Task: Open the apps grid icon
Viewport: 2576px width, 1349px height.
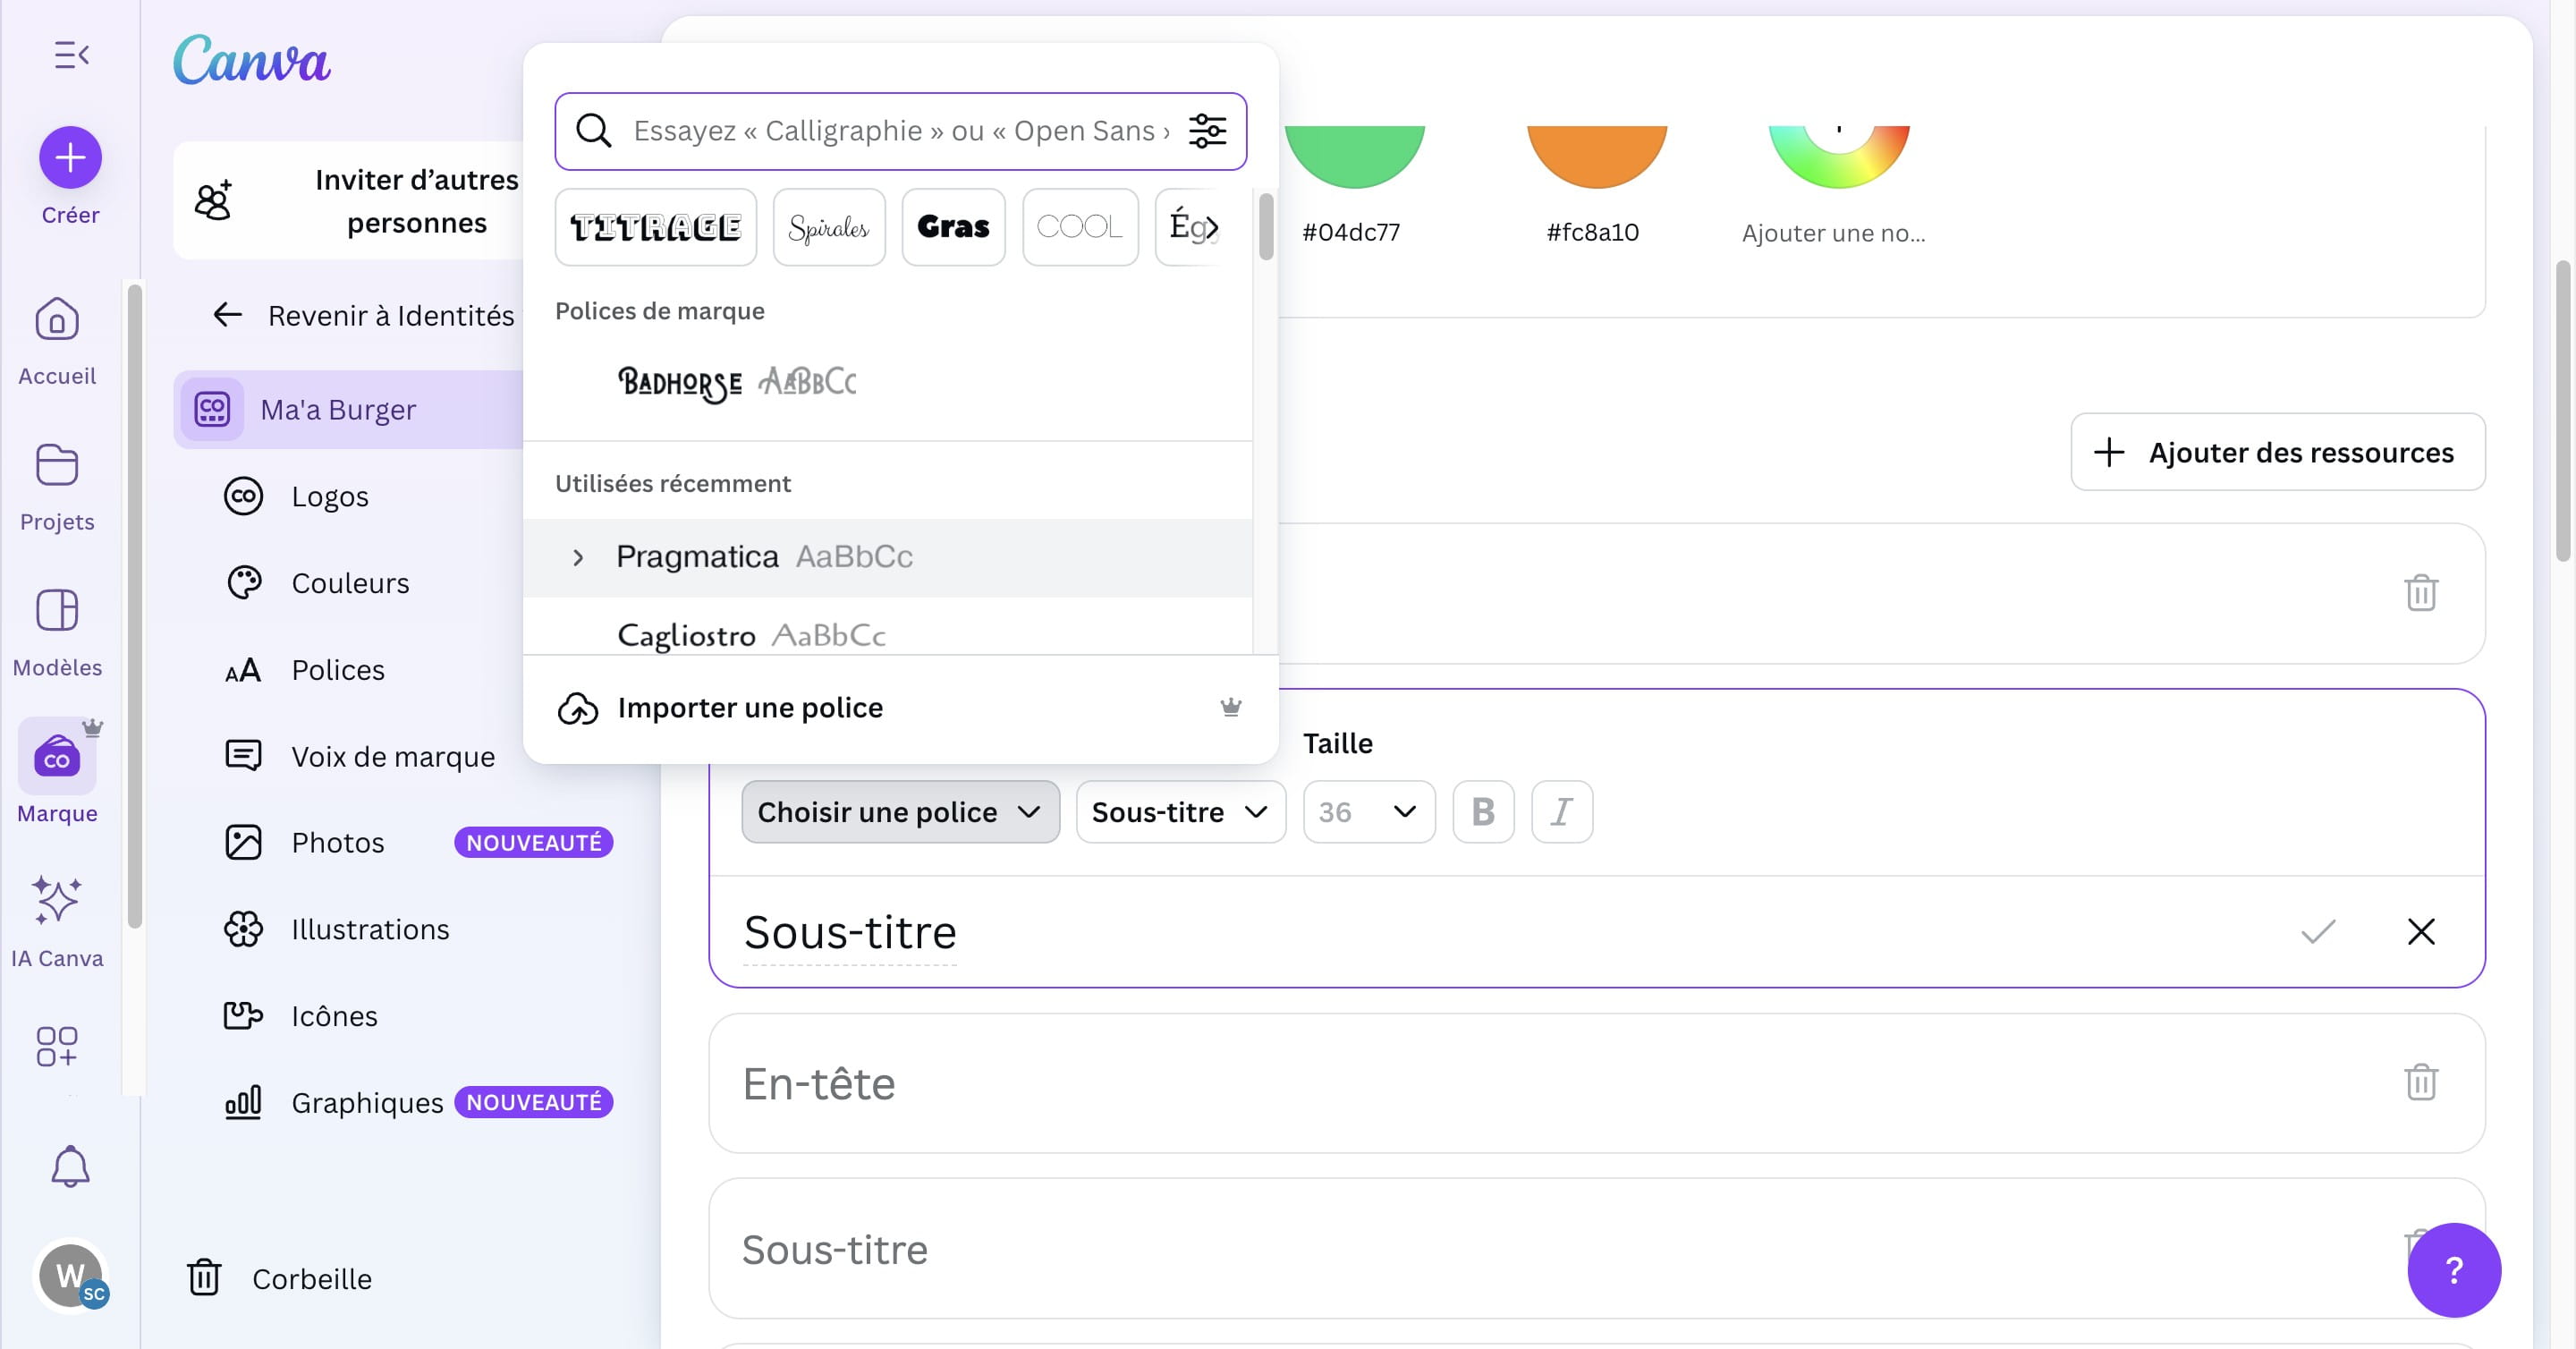Action: [57, 1046]
